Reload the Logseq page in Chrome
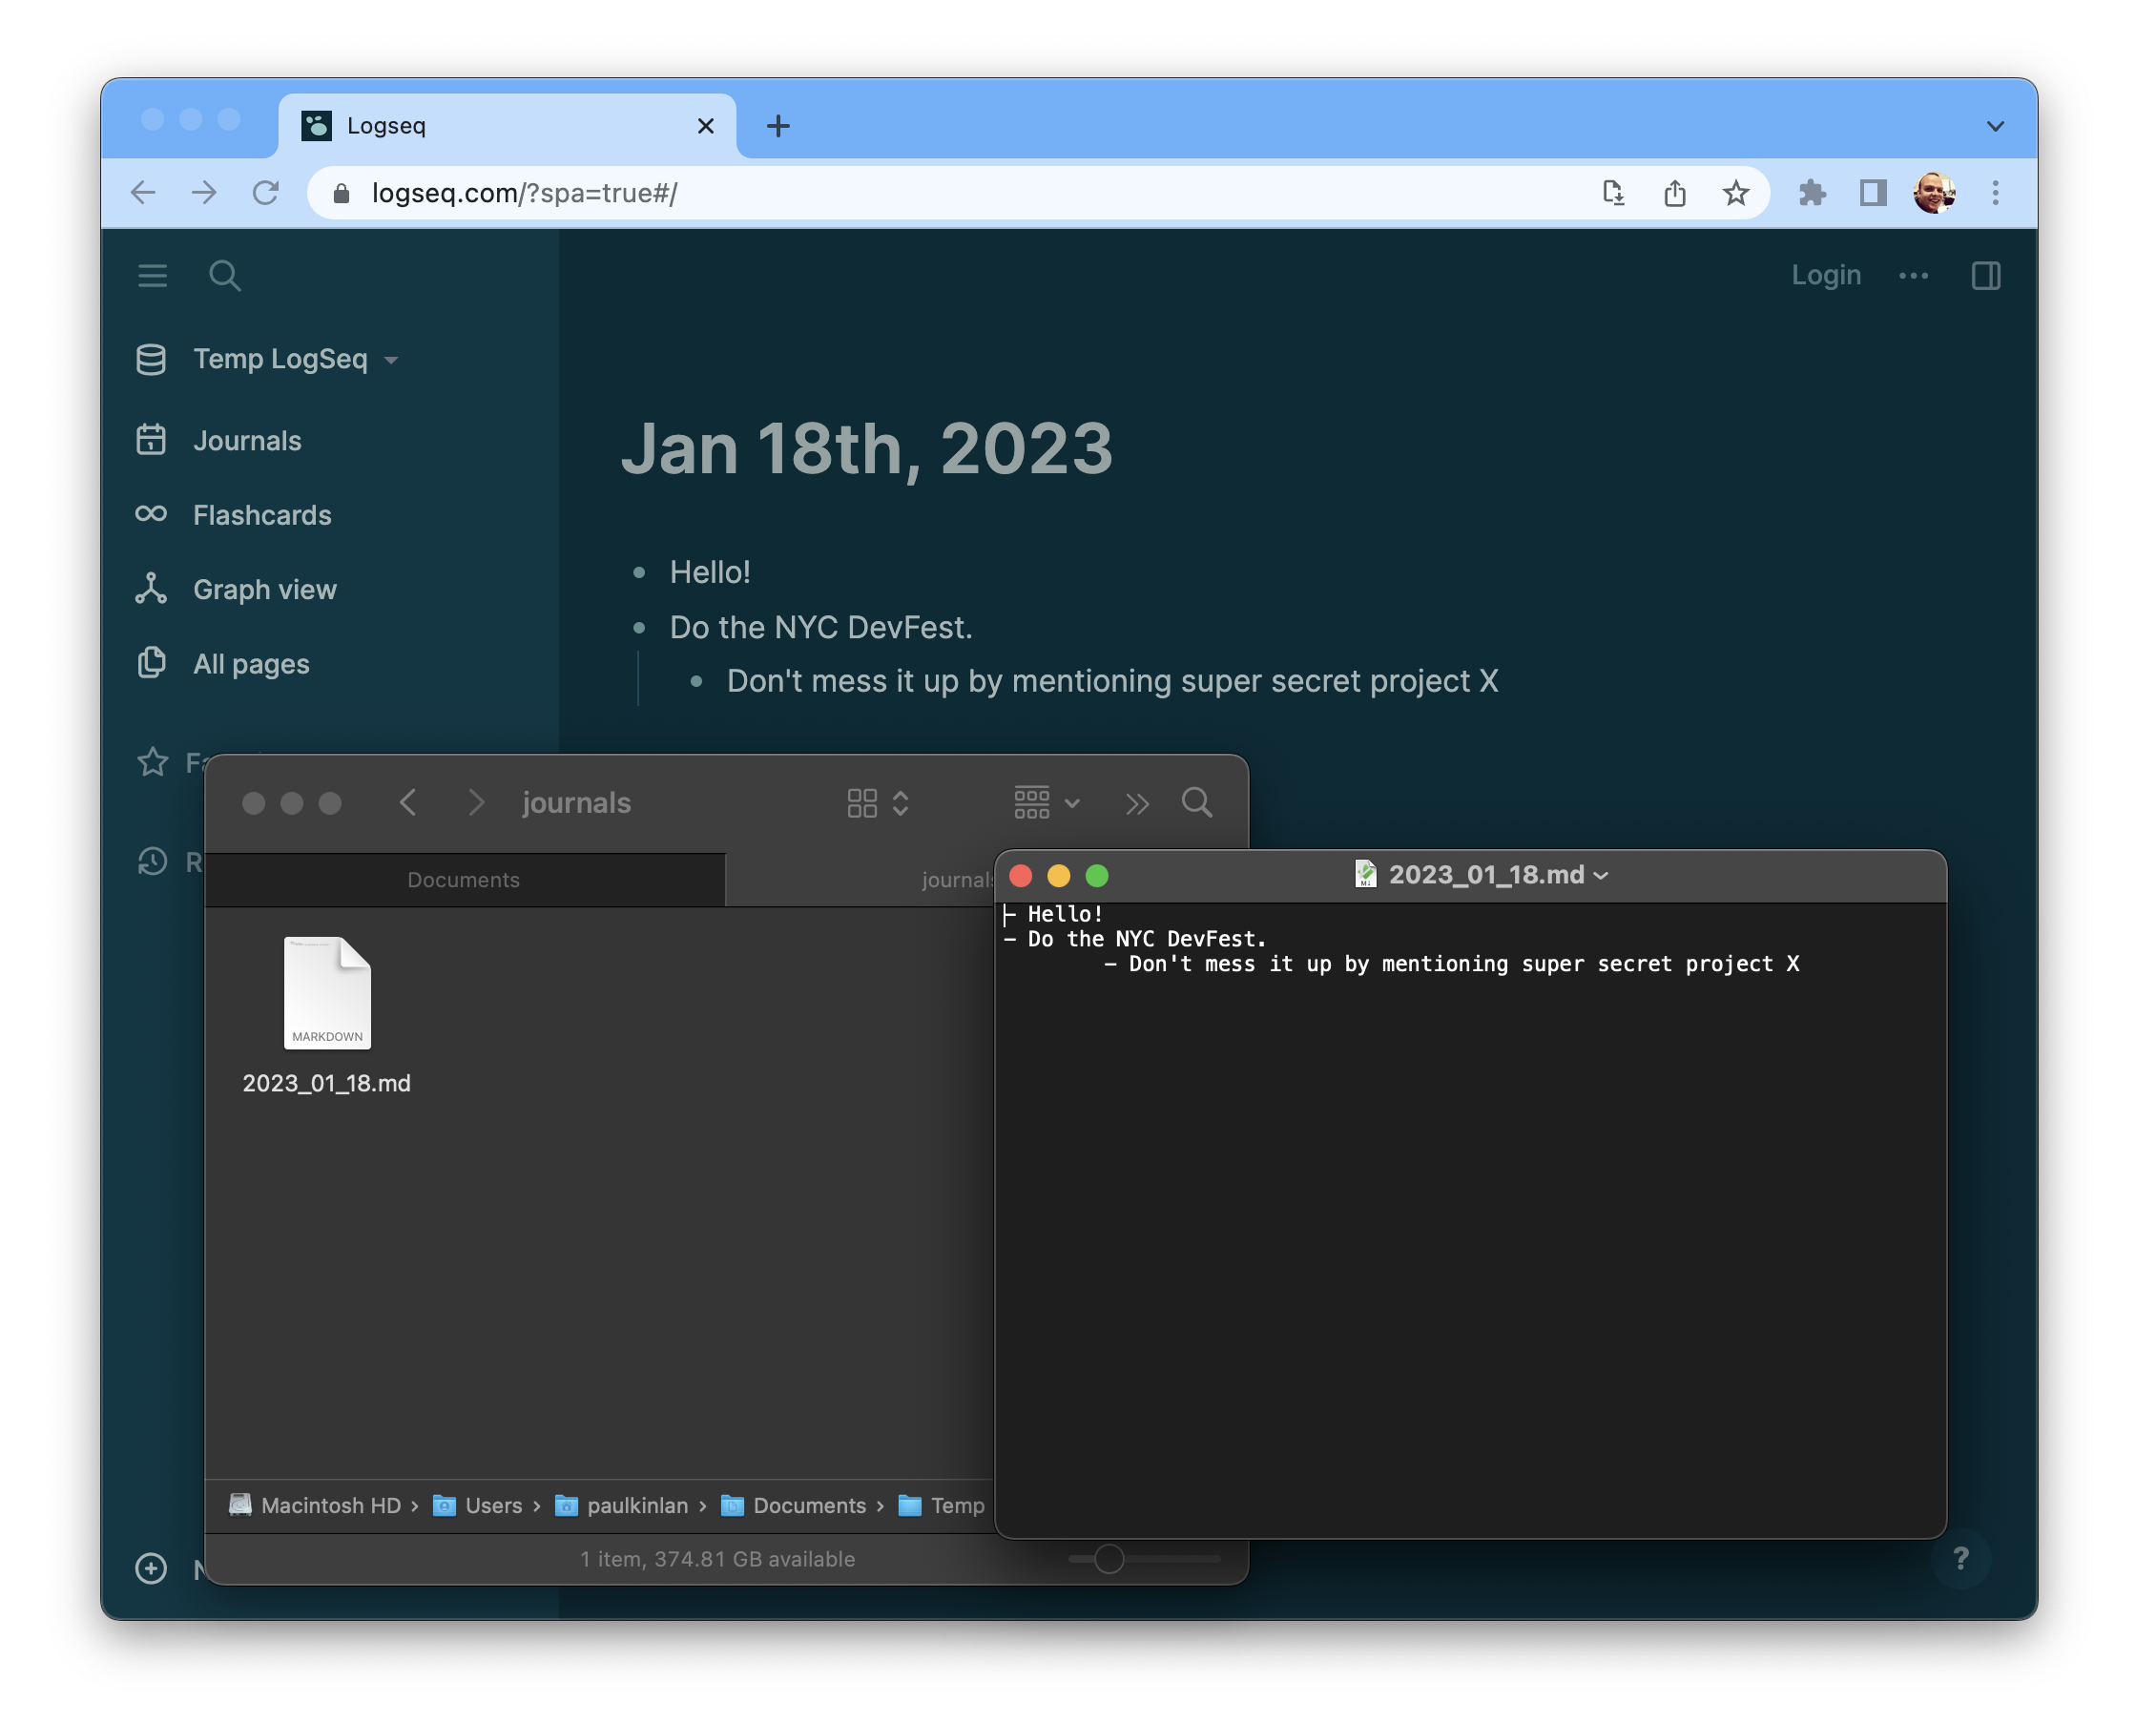Screen dimensions: 2156x1723 [x=265, y=193]
